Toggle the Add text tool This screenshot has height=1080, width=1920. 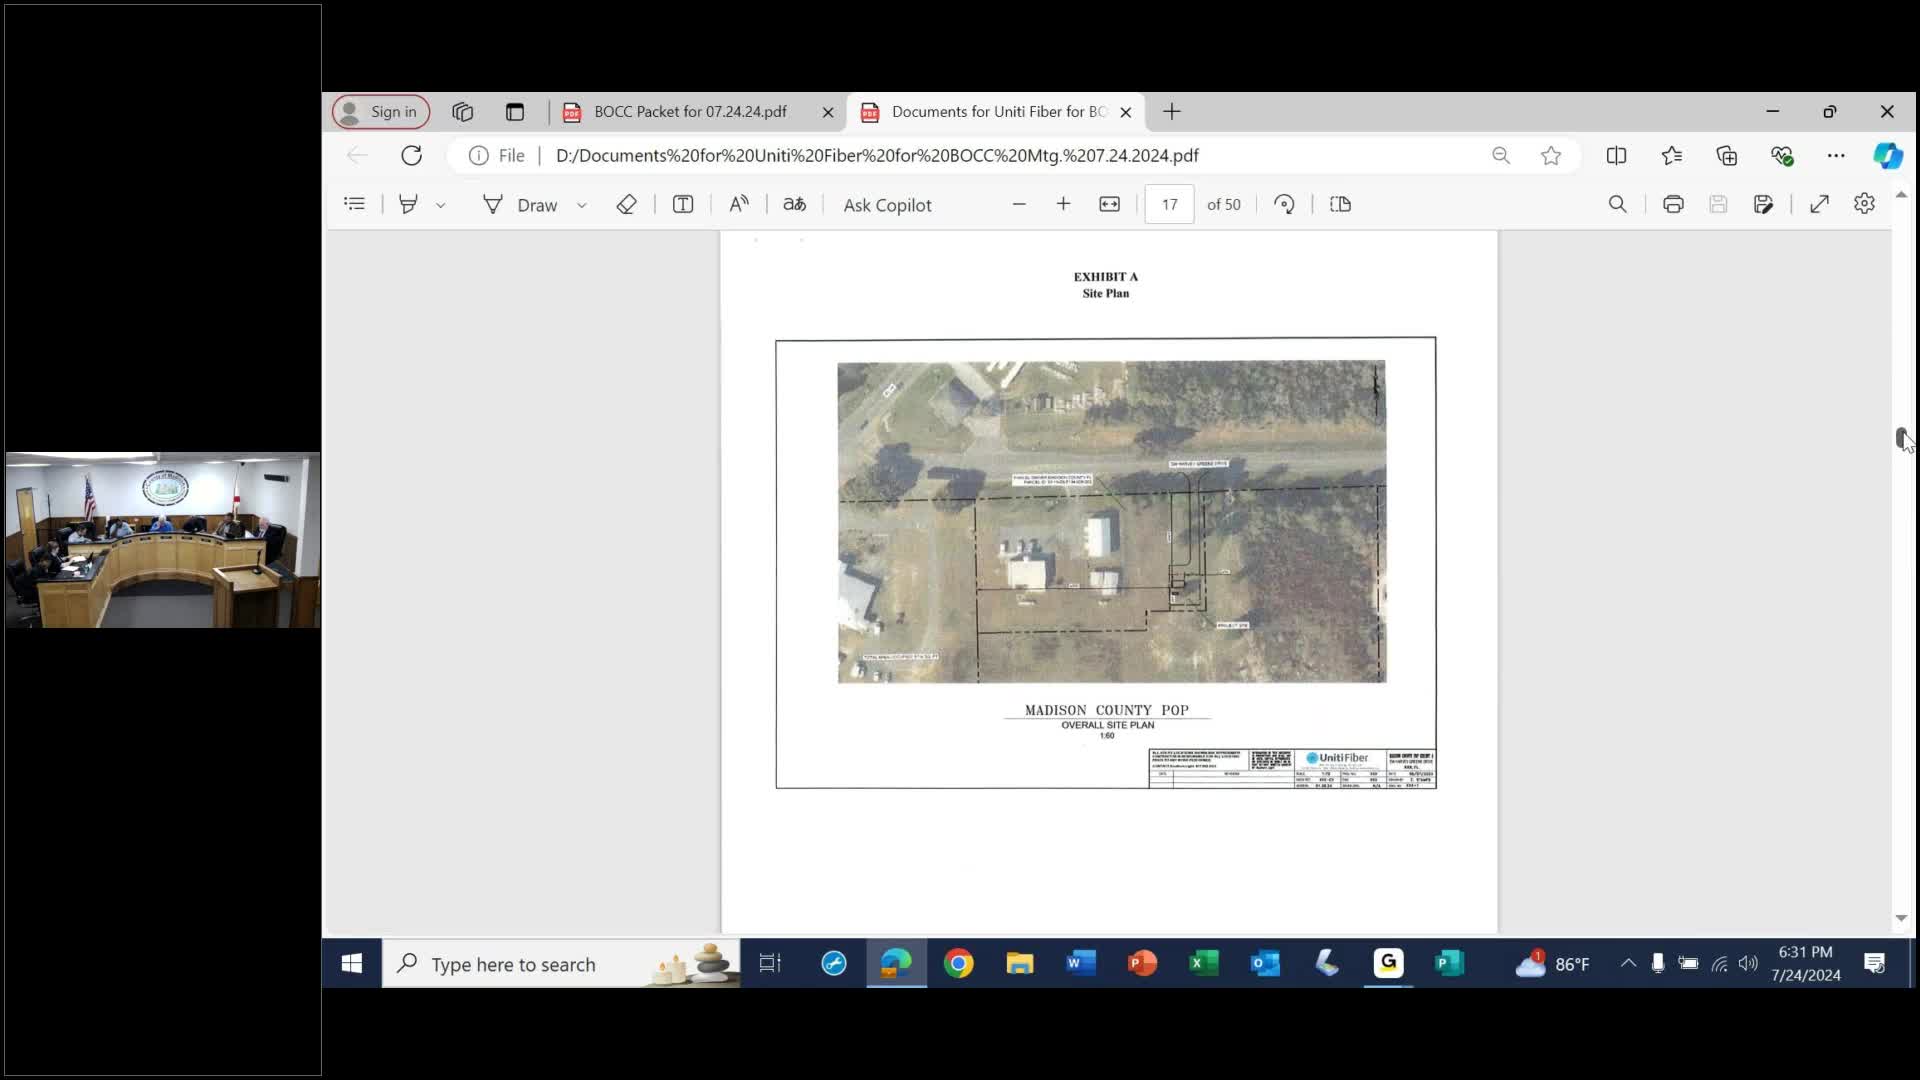pos(683,204)
